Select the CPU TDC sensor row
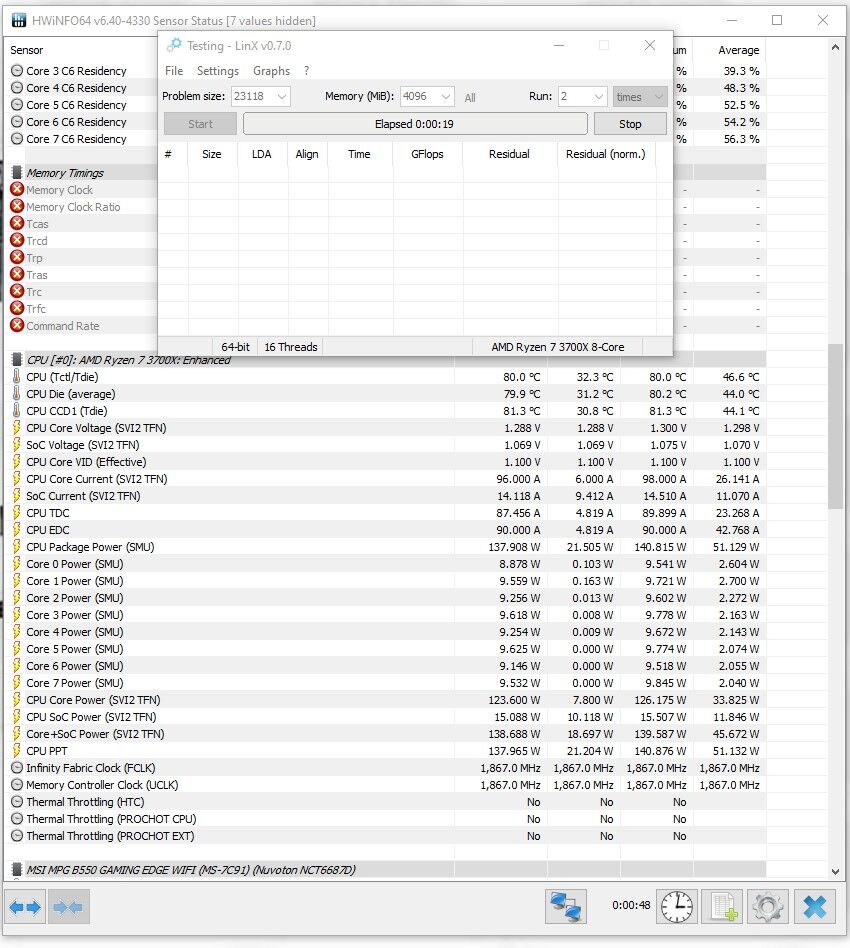 click(x=385, y=513)
